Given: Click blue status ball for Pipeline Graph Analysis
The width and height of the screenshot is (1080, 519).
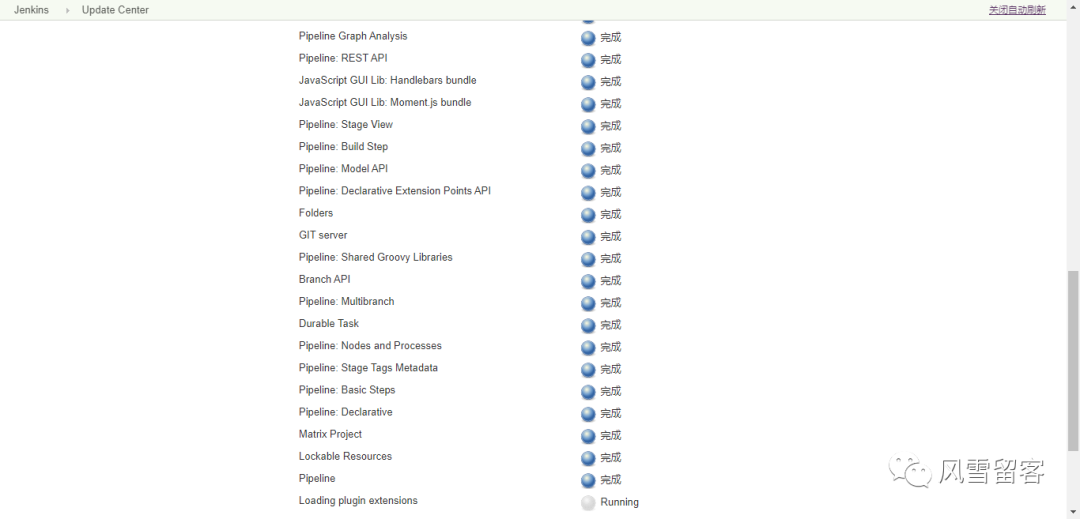Looking at the screenshot, I should click(588, 38).
